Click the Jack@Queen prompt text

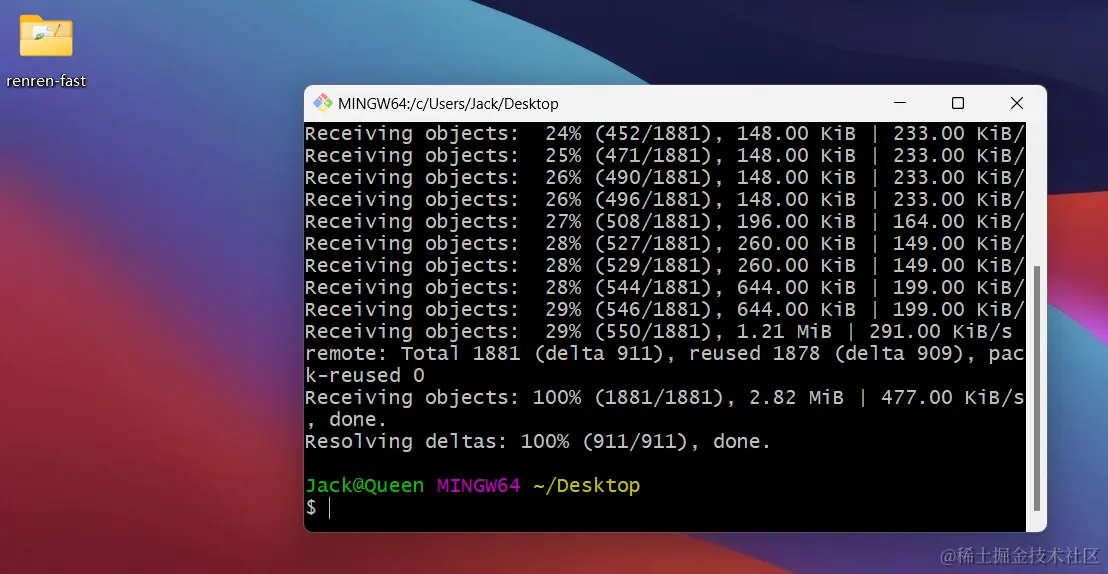[364, 486]
